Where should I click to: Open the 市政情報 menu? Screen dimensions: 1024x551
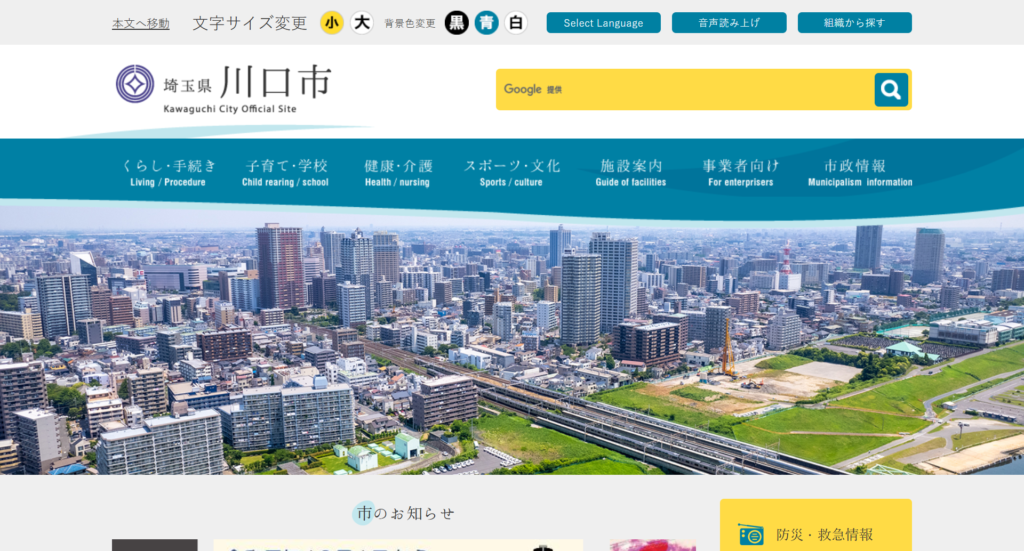(859, 172)
